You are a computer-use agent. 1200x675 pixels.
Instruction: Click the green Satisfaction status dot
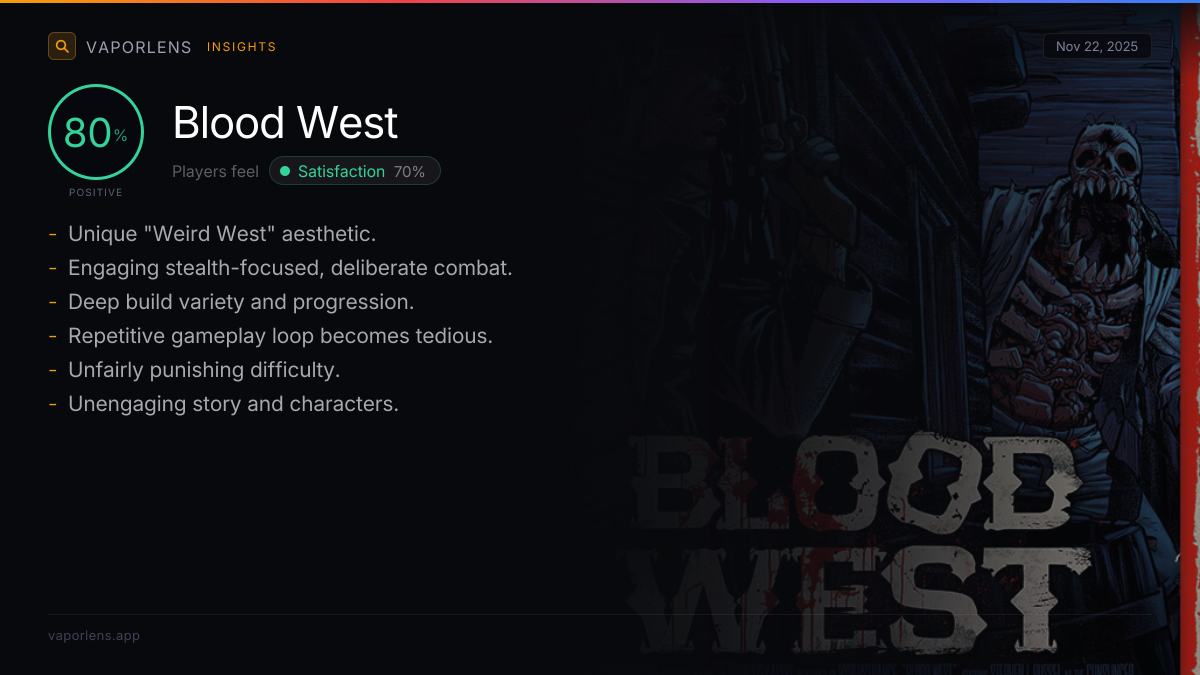[x=285, y=171]
